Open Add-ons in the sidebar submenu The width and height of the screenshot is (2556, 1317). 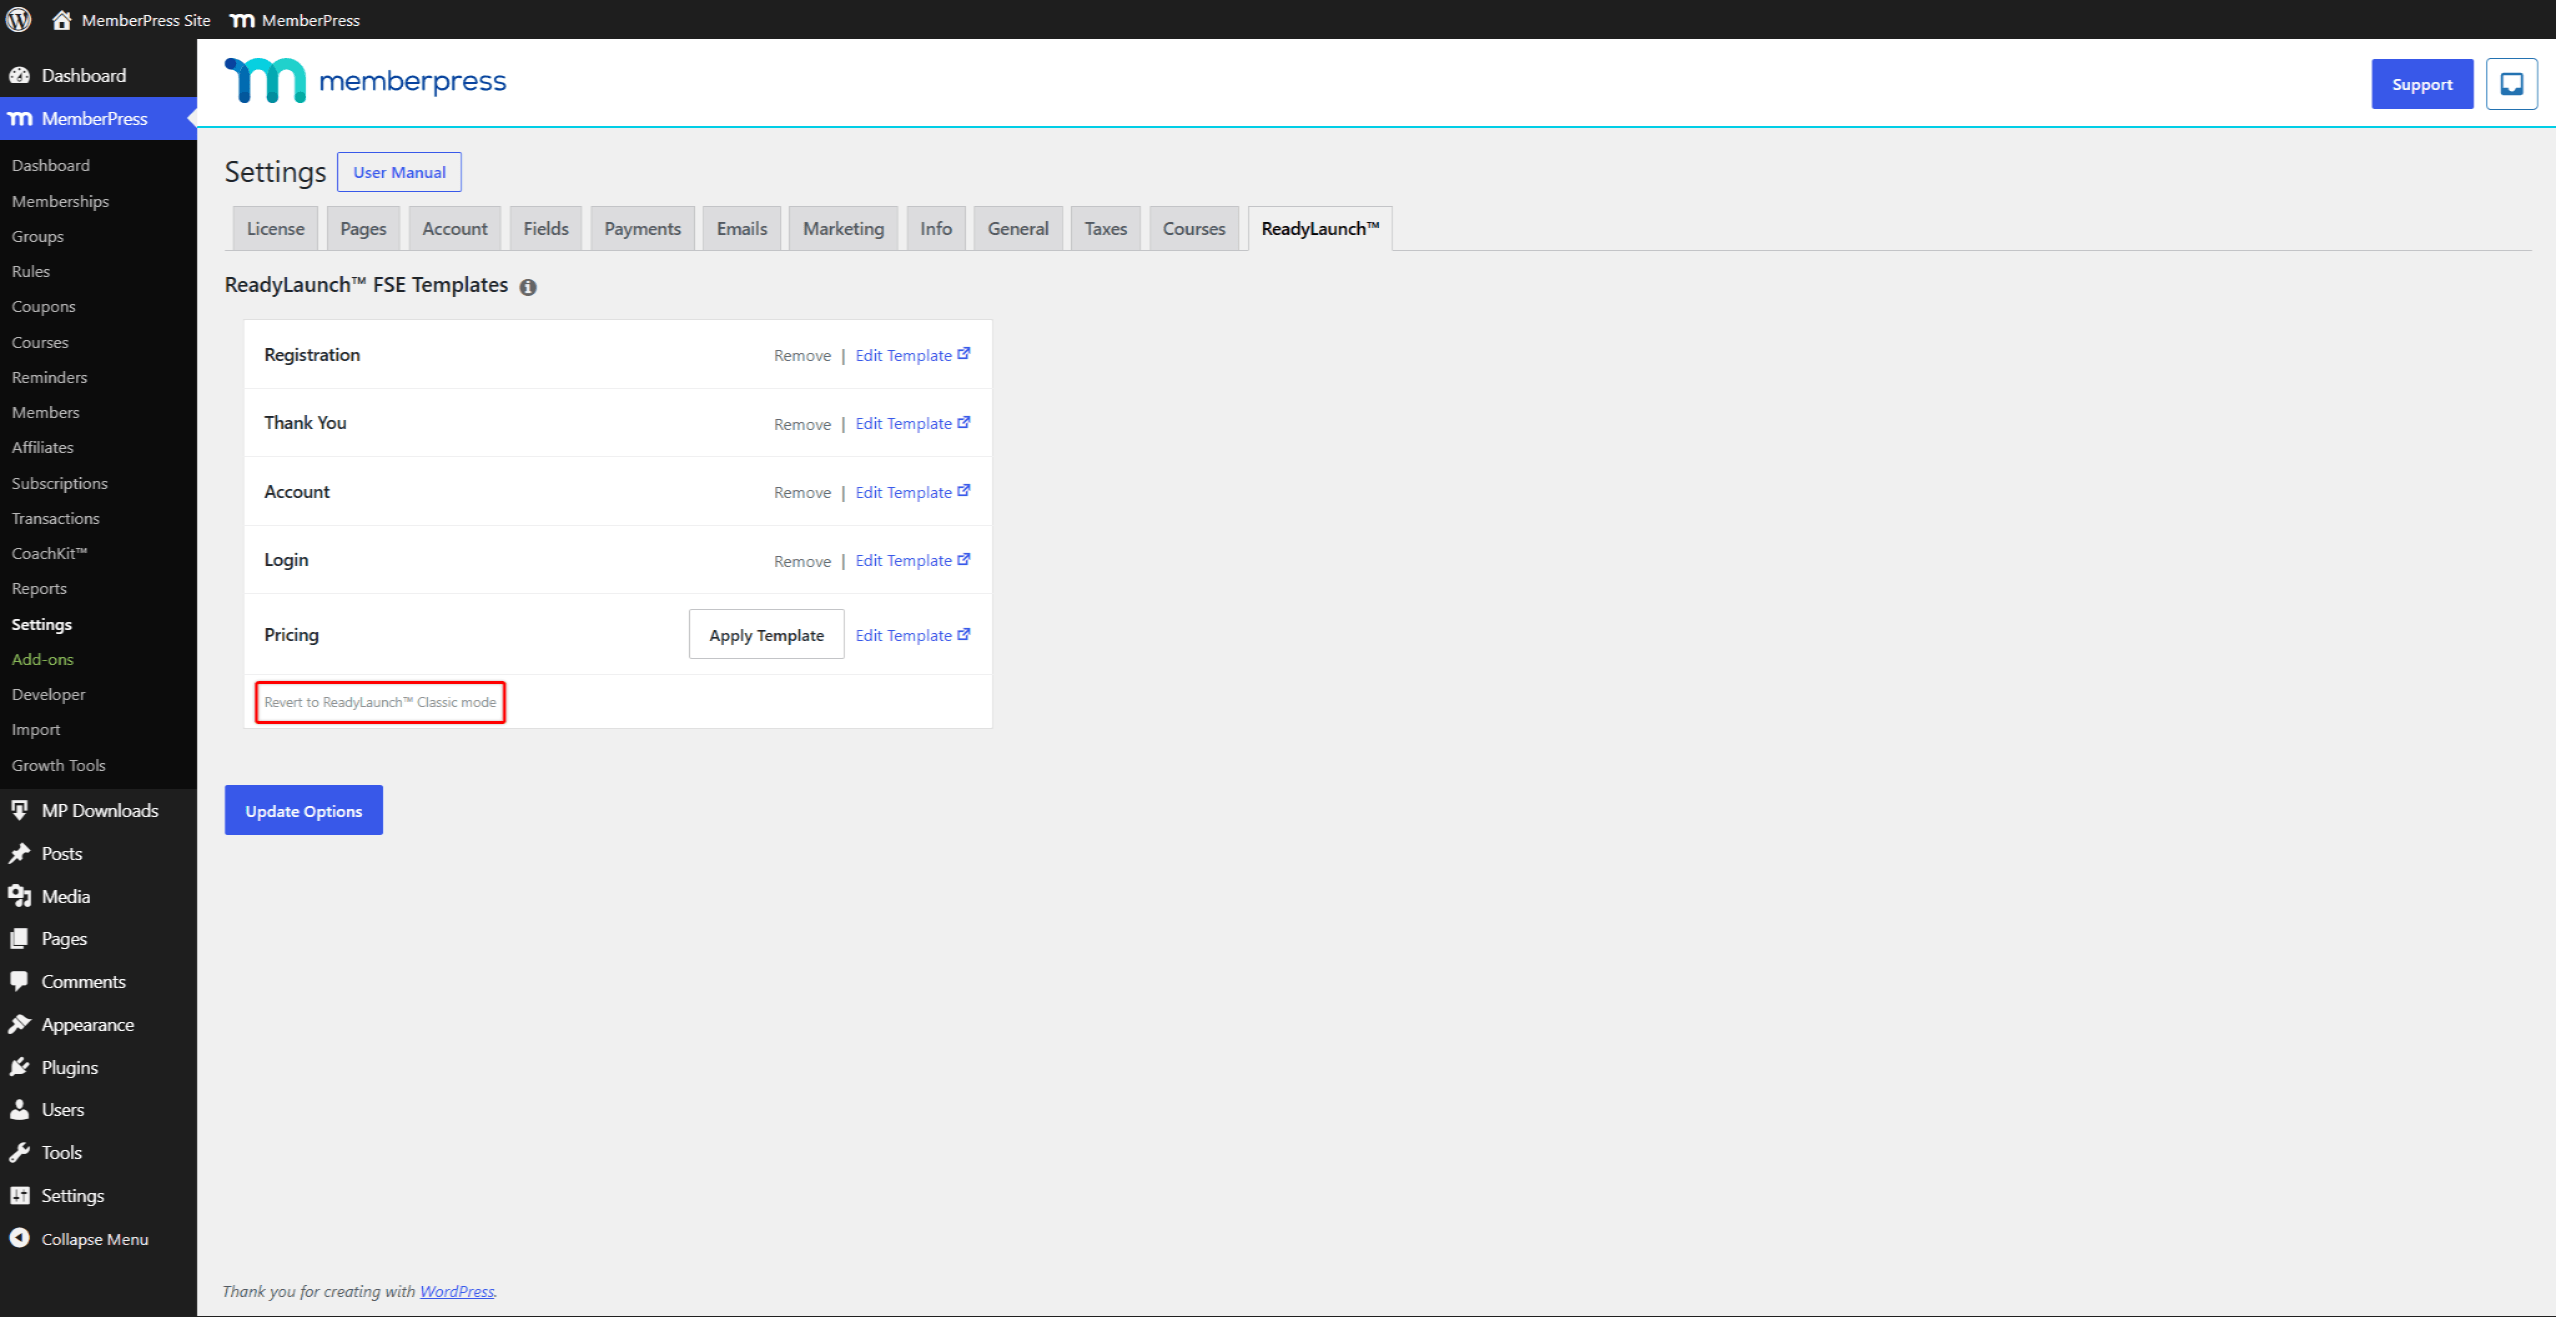[x=43, y=659]
